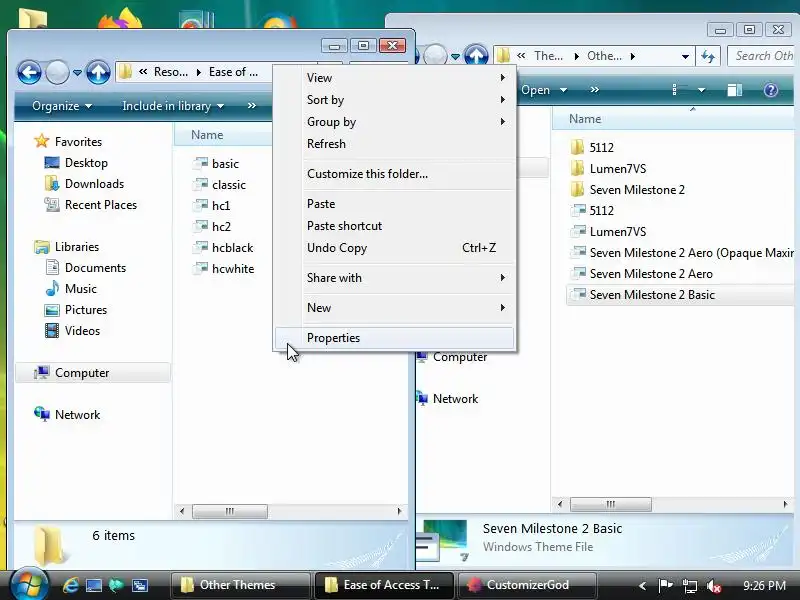Click the horizontal scrollbar thumb in Other Themes window
The image size is (800, 600).
(x=610, y=504)
